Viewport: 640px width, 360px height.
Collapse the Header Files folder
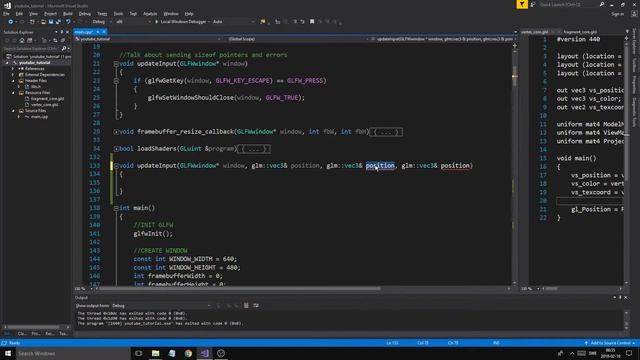point(13,81)
